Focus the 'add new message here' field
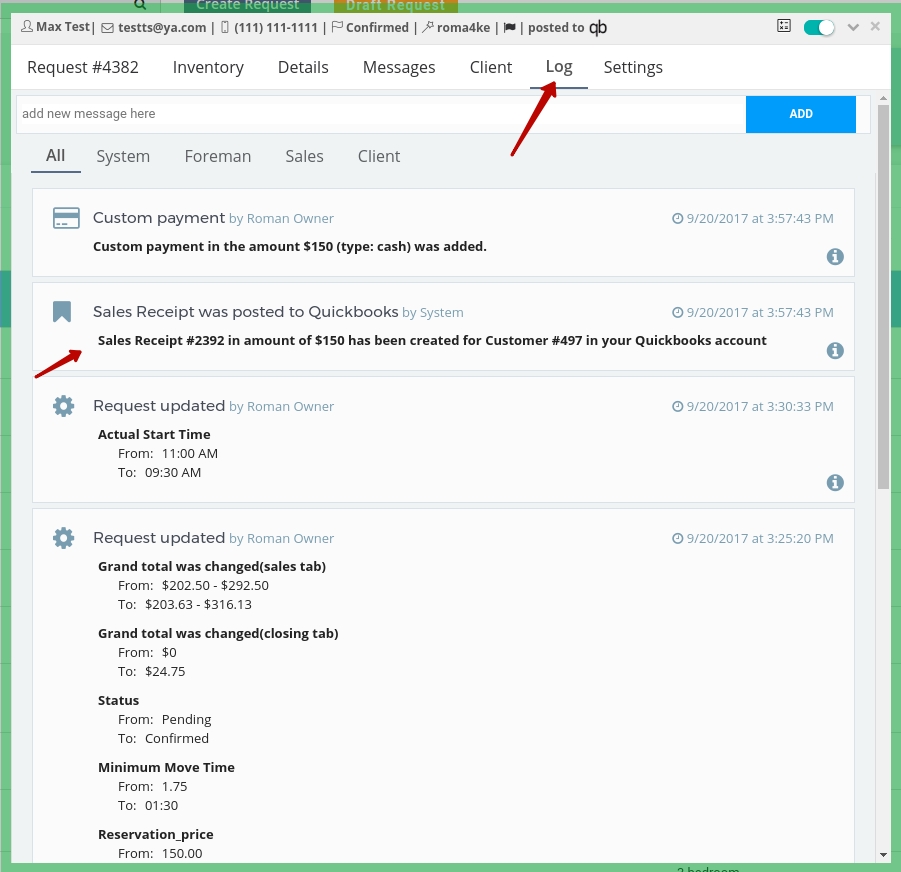This screenshot has width=901, height=872. [x=381, y=114]
